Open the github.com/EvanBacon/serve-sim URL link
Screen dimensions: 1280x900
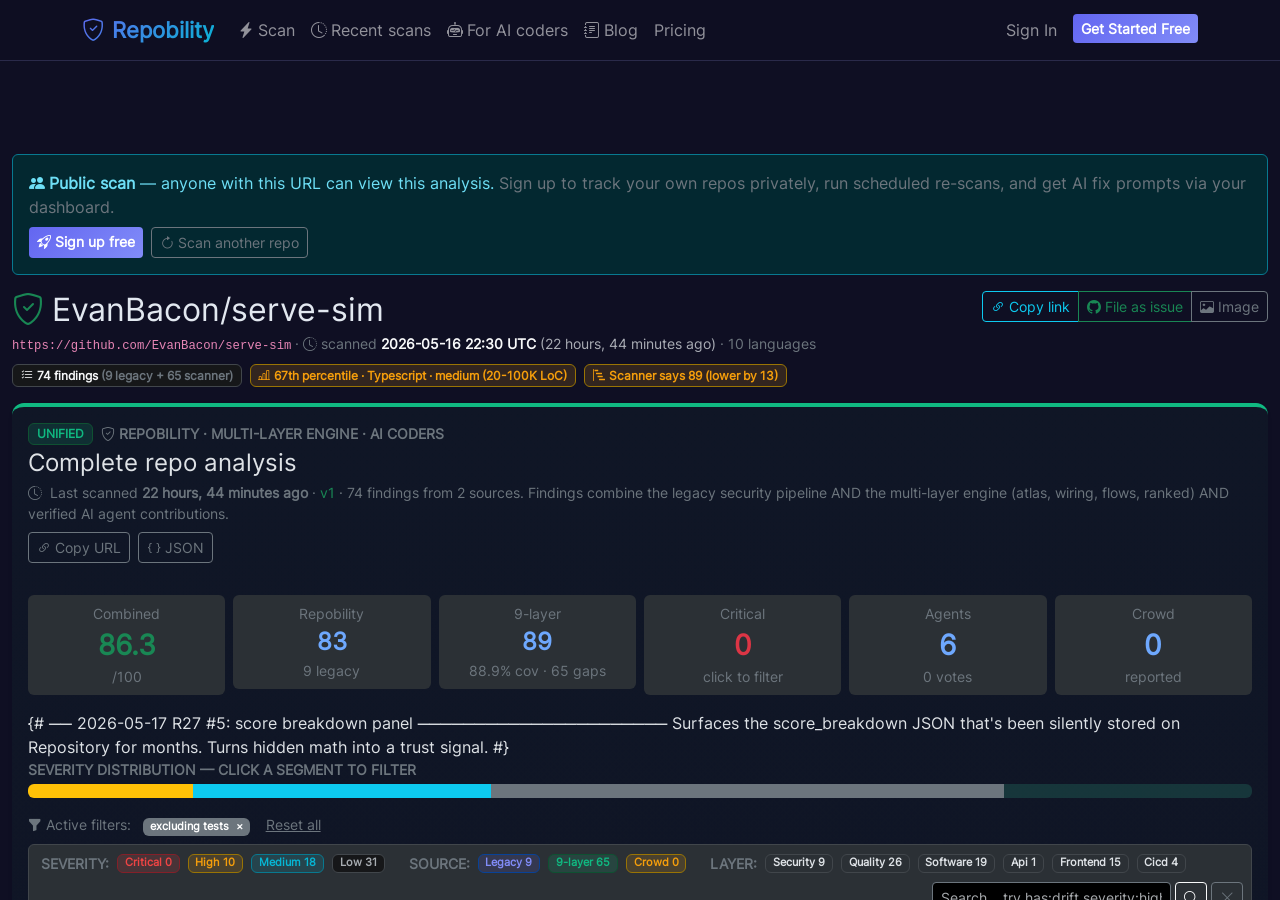(x=152, y=345)
